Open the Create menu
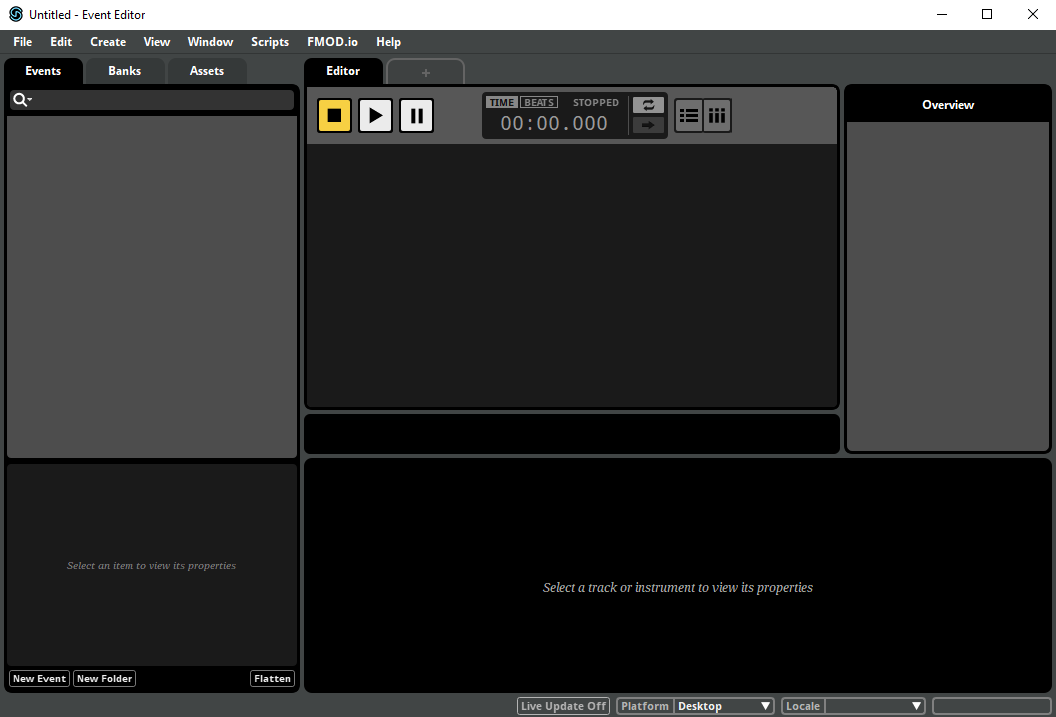This screenshot has height=717, width=1056. point(108,42)
